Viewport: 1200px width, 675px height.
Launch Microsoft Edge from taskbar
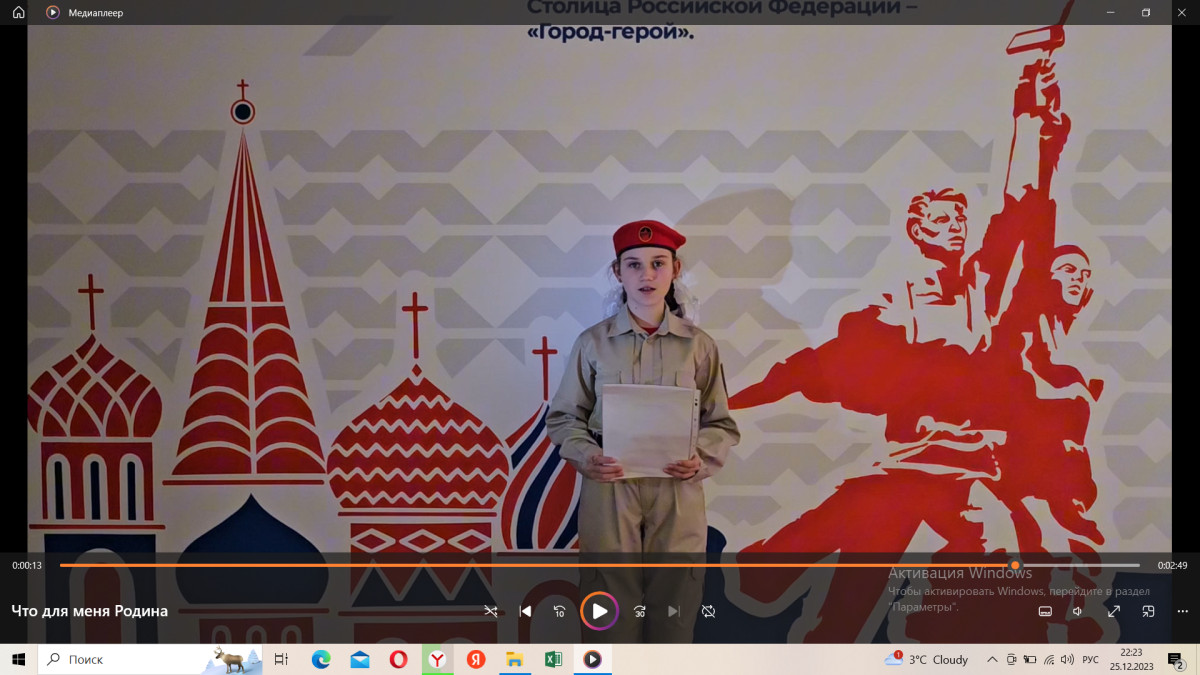321,660
